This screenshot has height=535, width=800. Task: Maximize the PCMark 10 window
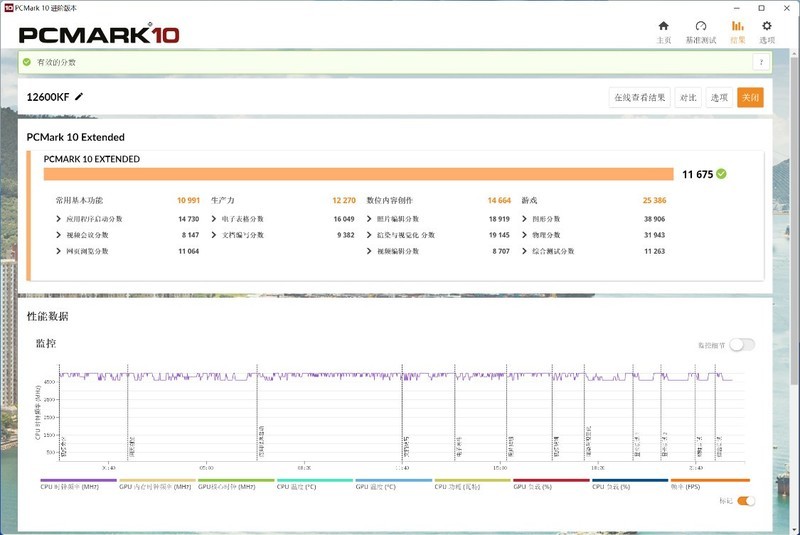click(761, 8)
